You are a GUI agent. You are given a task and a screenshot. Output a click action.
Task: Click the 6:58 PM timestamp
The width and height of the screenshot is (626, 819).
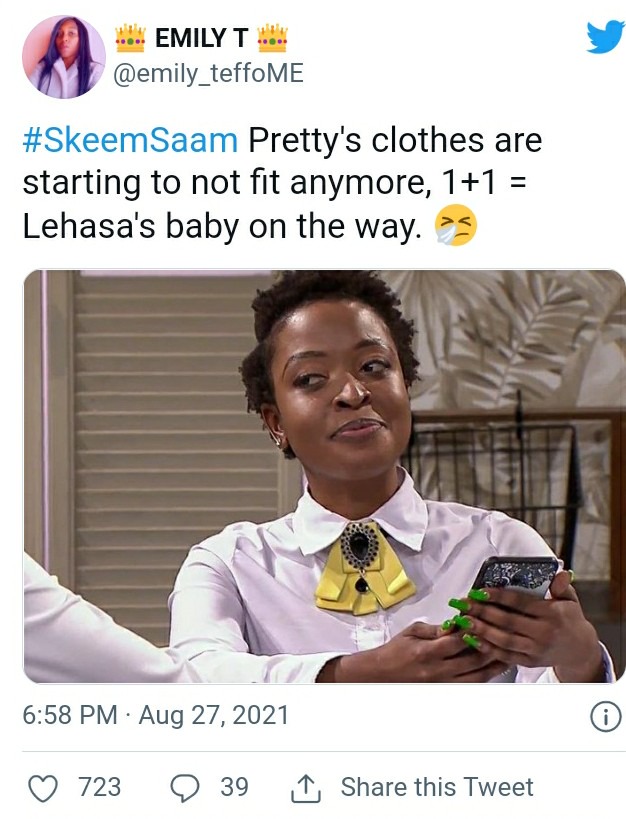pyautogui.click(x=69, y=715)
